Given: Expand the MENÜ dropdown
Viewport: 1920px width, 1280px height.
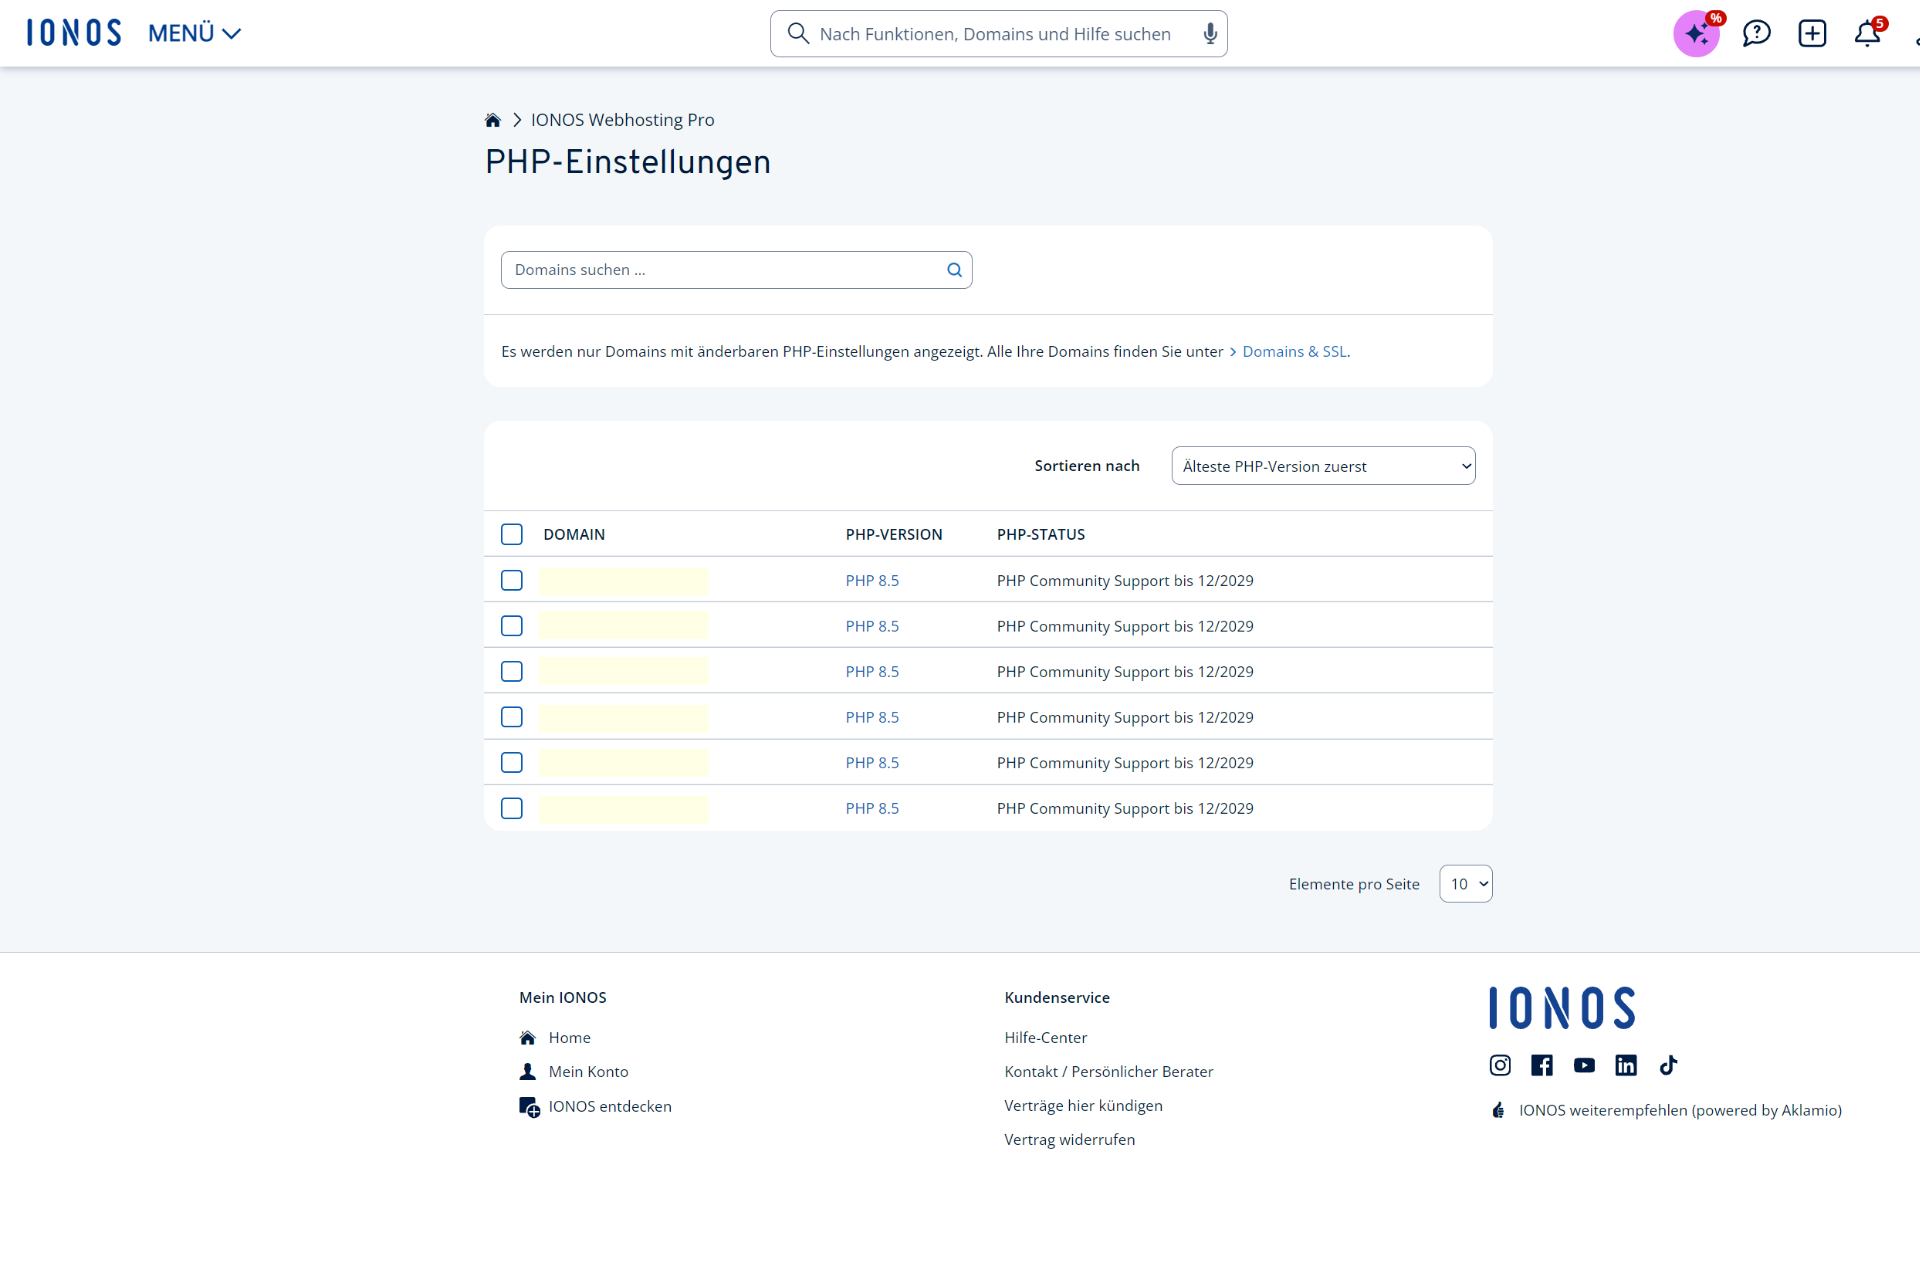Looking at the screenshot, I should click(x=194, y=33).
